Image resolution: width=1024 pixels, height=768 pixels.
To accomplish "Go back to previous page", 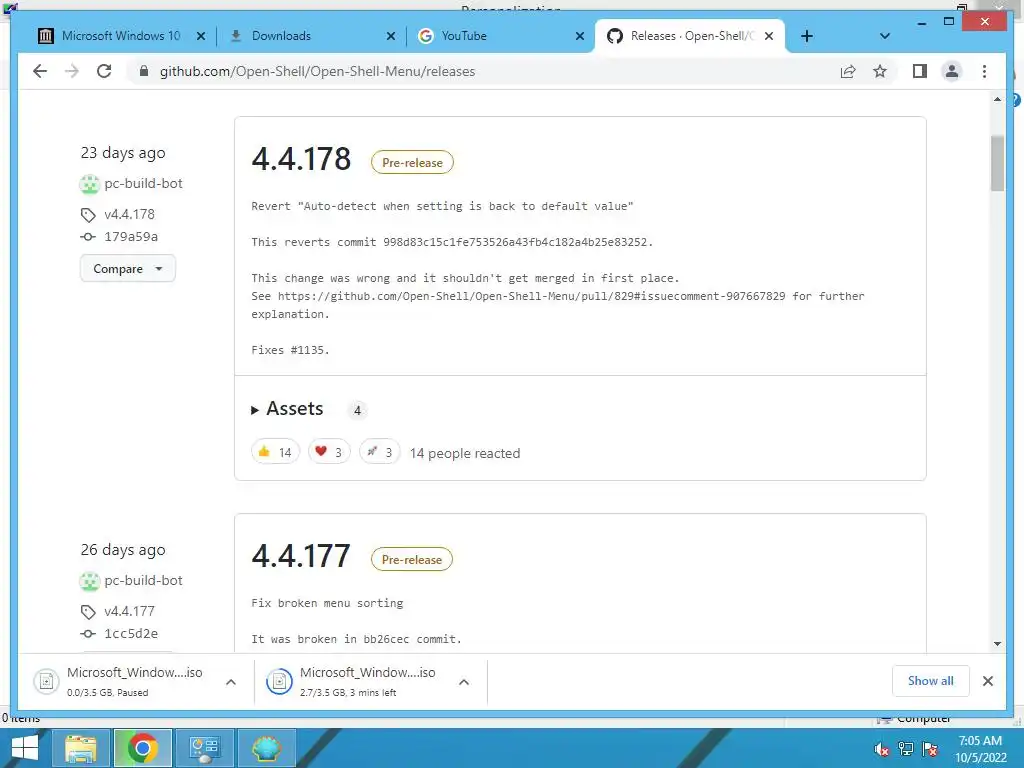I will tap(40, 71).
